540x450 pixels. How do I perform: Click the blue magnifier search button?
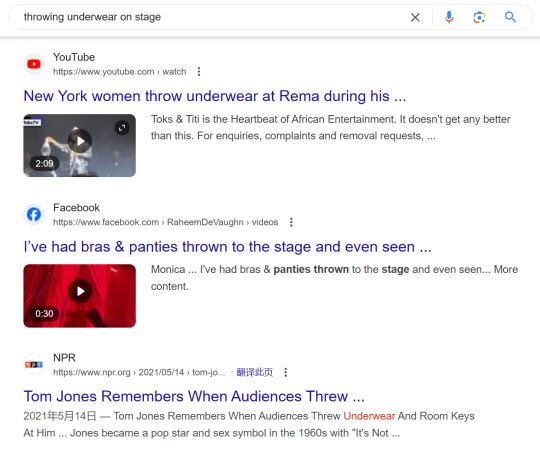[x=510, y=17]
